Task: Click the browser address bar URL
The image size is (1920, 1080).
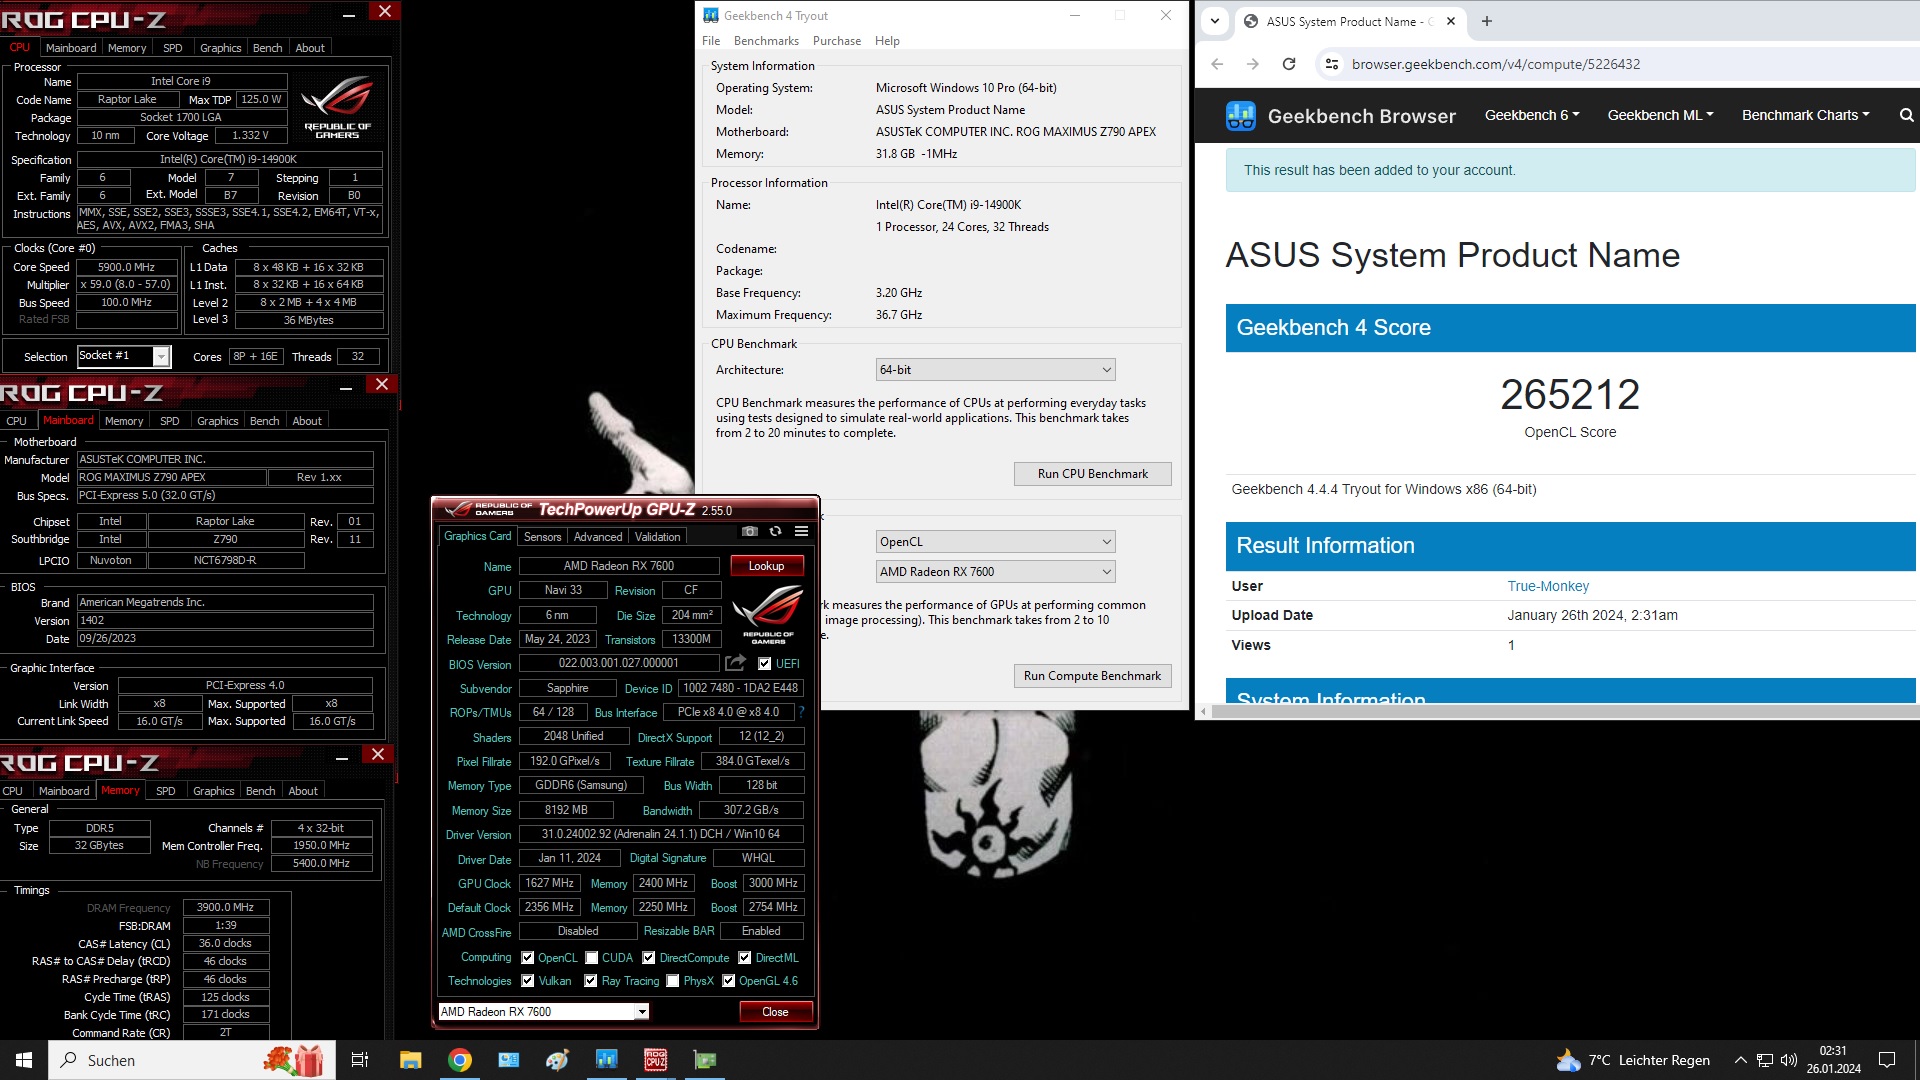Action: click(1495, 64)
